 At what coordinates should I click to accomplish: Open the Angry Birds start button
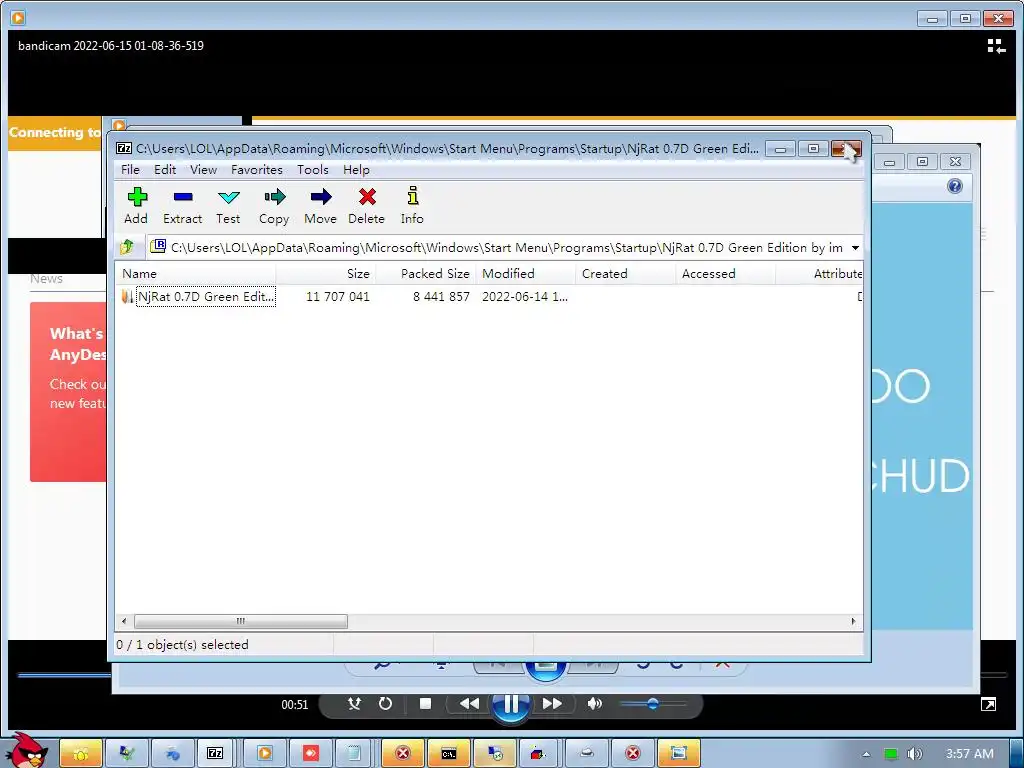26,750
